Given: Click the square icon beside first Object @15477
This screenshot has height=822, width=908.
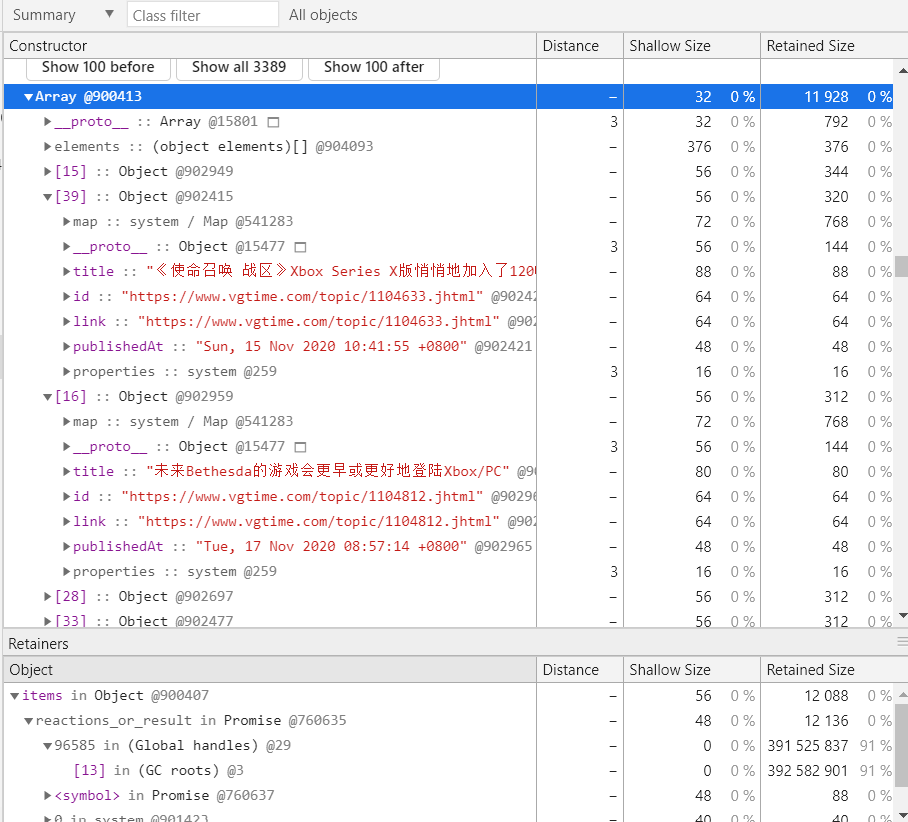Looking at the screenshot, I should [301, 247].
